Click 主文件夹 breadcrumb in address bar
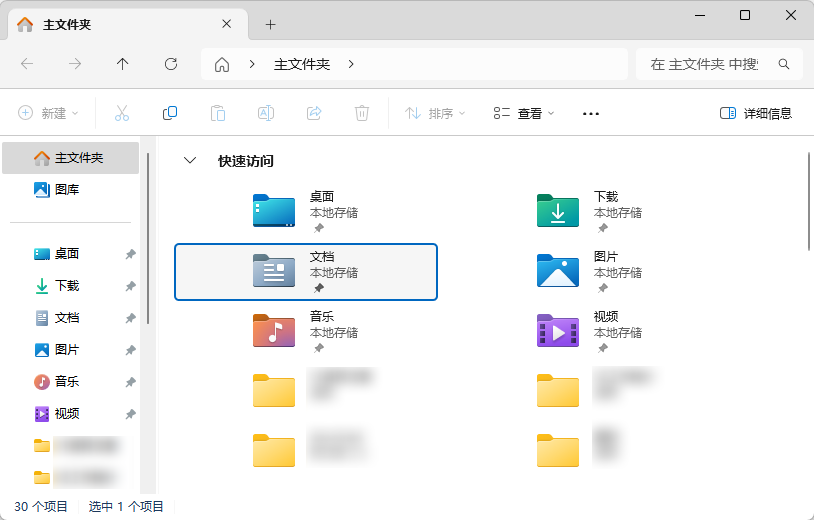Viewport: 814px width, 520px height. [x=302, y=64]
